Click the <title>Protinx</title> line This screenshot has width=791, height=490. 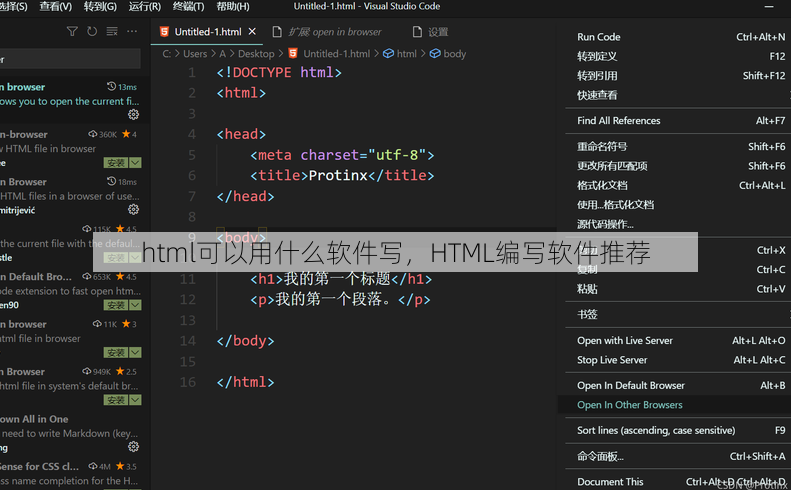342,176
